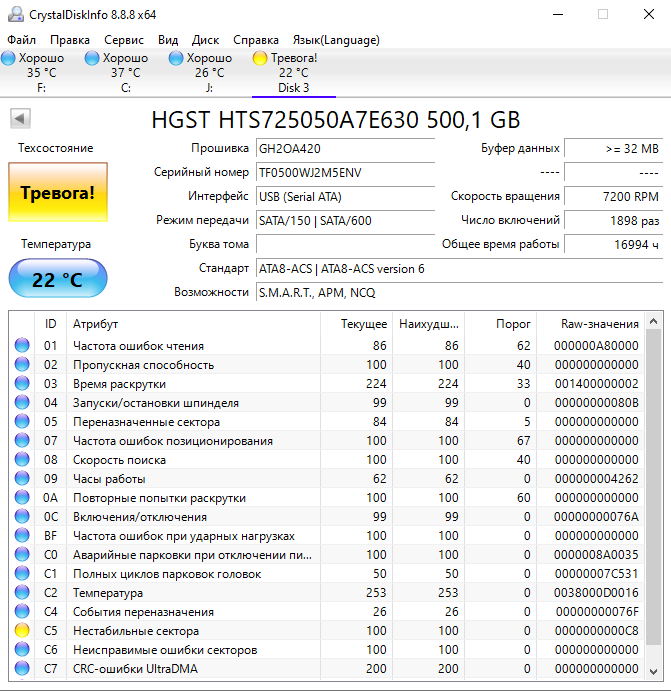The width and height of the screenshot is (671, 691).
Task: Open the Диск menu
Action: pyautogui.click(x=205, y=40)
